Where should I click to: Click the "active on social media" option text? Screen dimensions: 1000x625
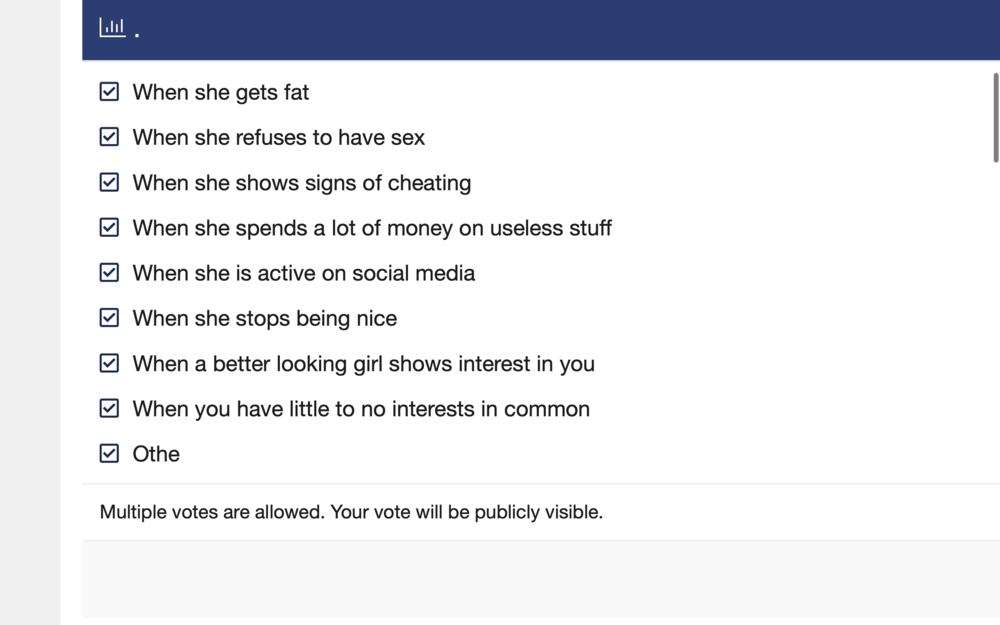(x=304, y=273)
